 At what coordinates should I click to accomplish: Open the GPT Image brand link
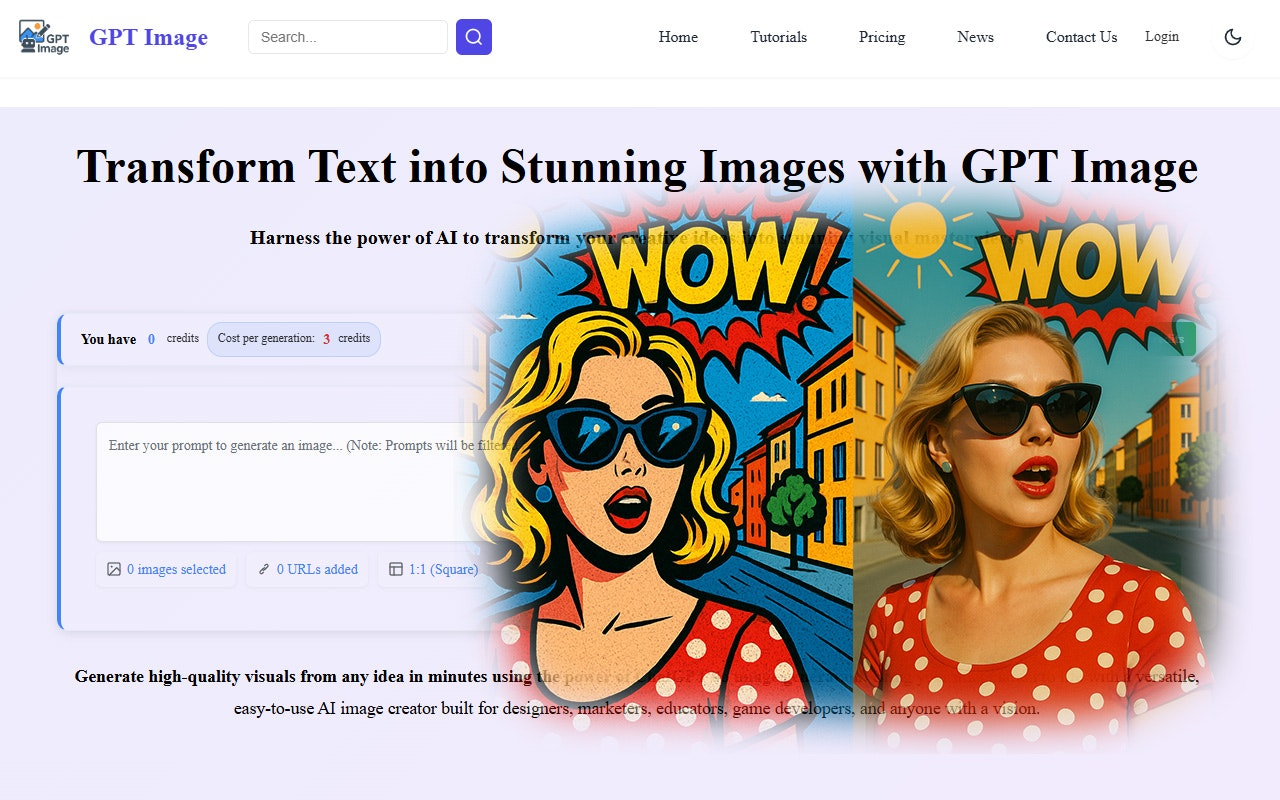click(148, 38)
